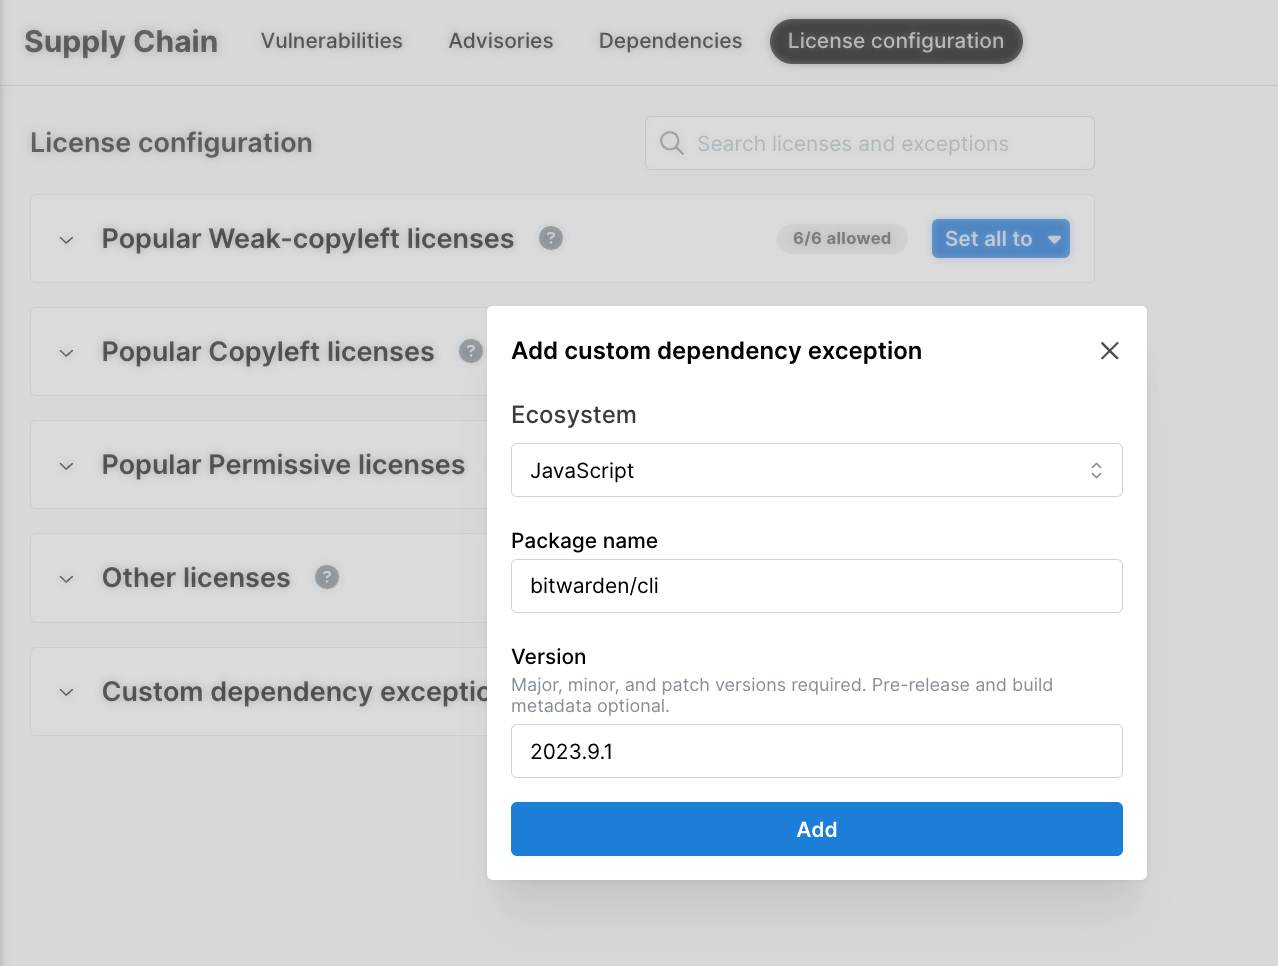The width and height of the screenshot is (1278, 966).
Task: Switch to the Vulnerabilities tab
Action: 331,41
